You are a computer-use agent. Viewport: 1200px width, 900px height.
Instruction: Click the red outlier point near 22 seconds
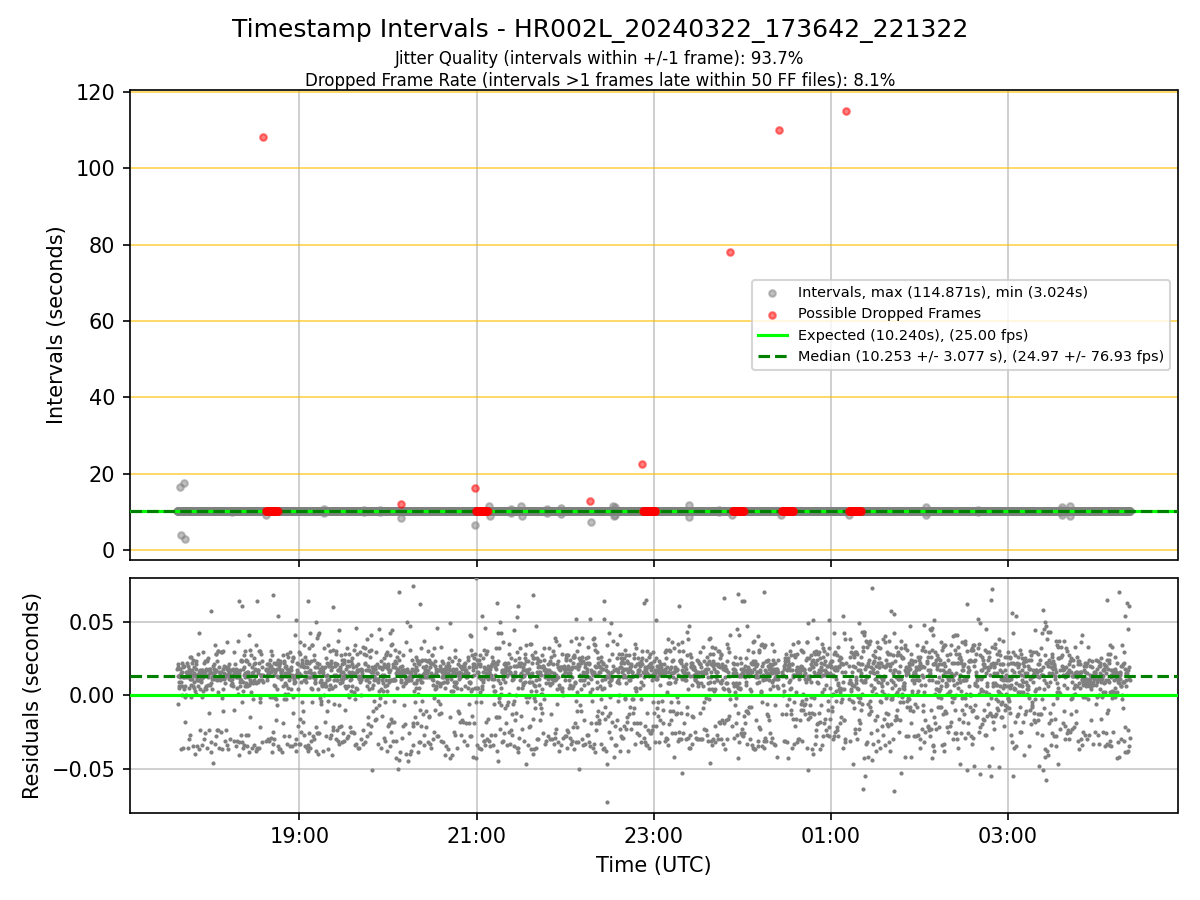pos(642,464)
